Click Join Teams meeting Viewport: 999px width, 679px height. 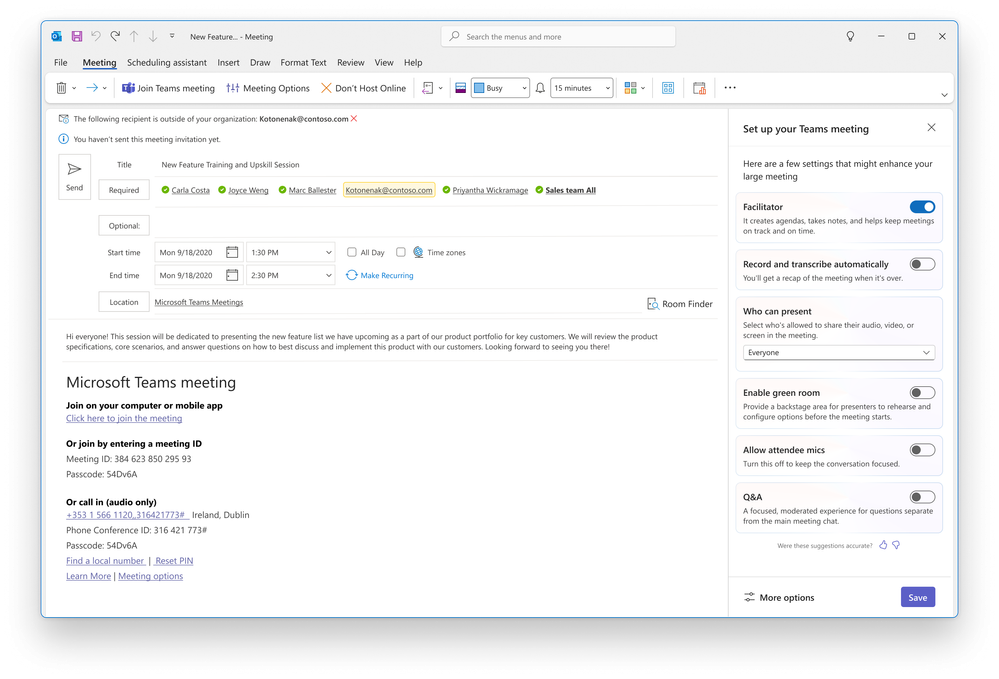coord(168,88)
